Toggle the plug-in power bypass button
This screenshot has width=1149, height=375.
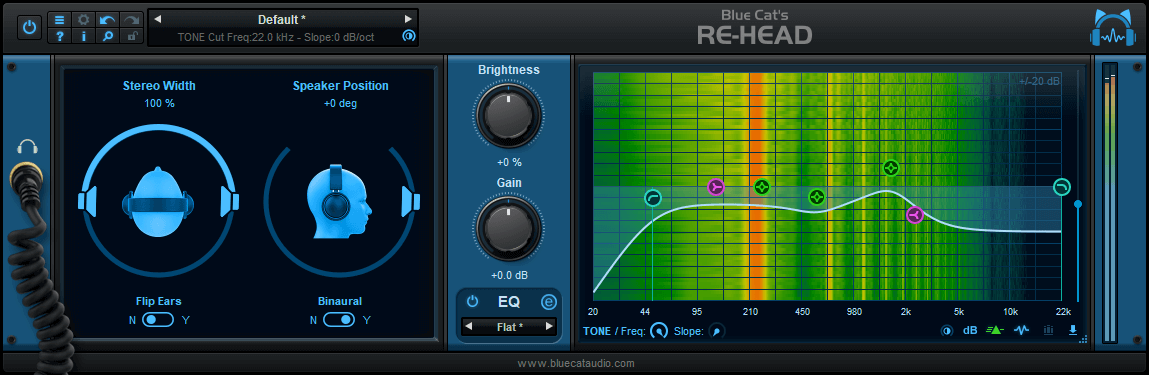tap(29, 27)
